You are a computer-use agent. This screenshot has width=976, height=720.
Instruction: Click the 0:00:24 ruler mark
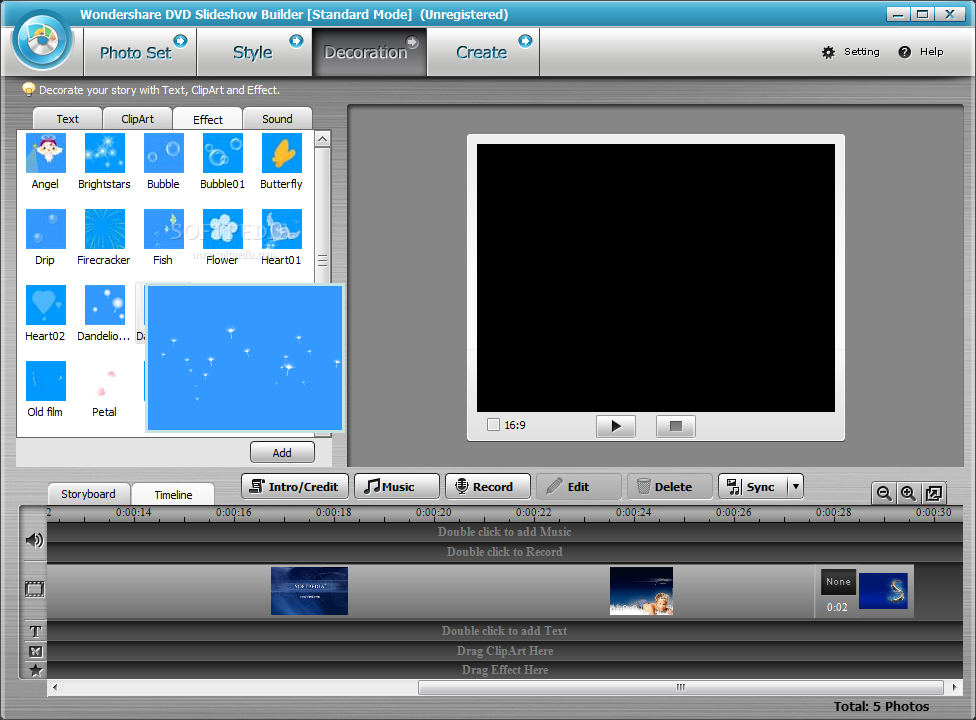tap(634, 513)
